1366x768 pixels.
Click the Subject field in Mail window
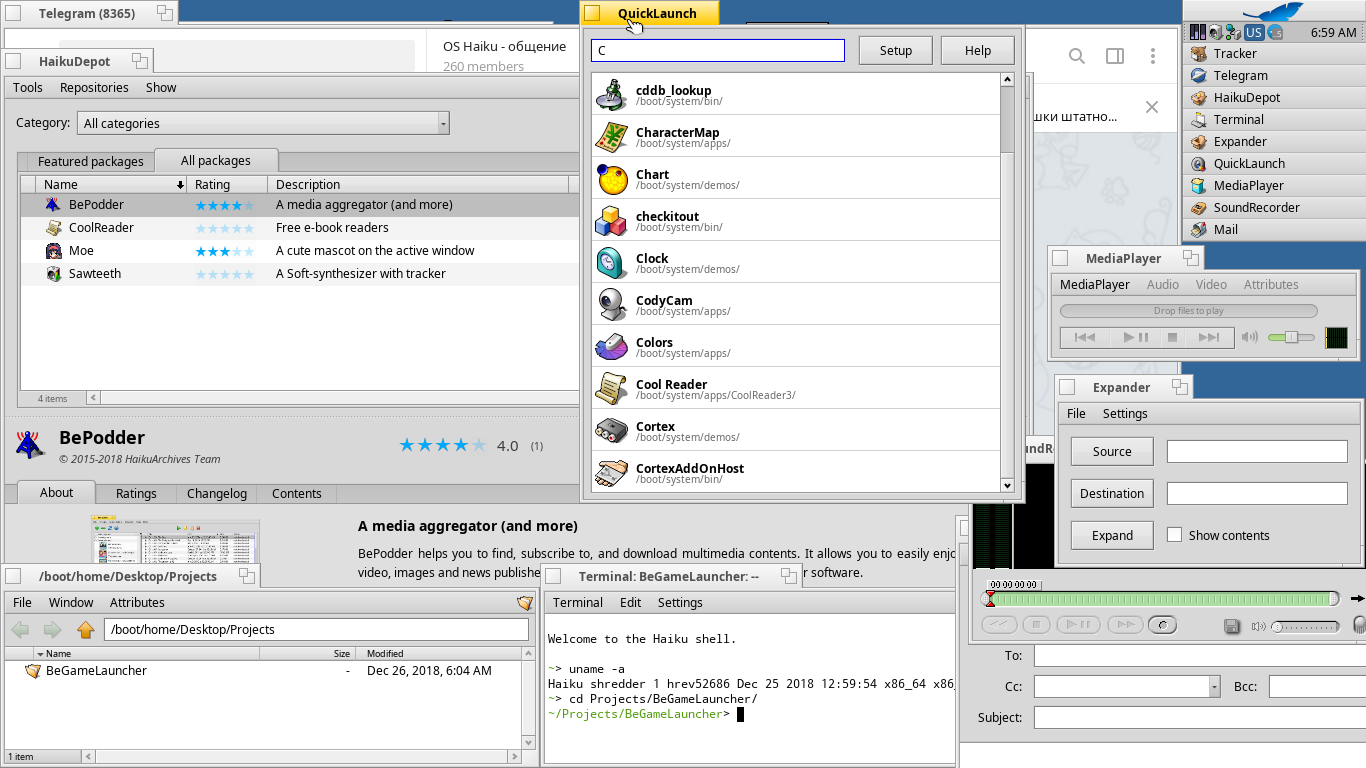[1200, 718]
